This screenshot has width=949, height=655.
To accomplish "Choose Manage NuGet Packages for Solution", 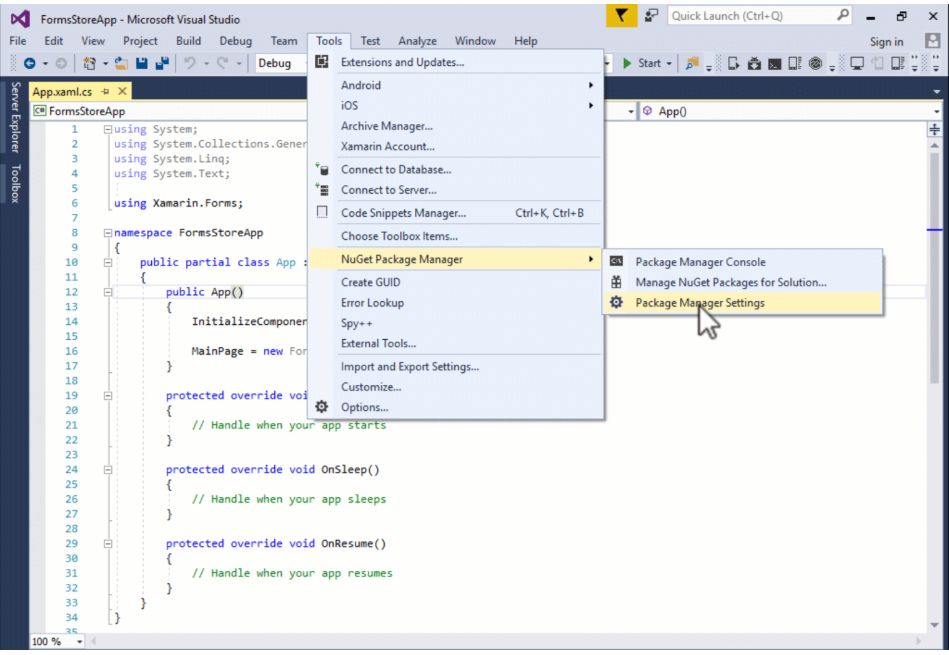I will pyautogui.click(x=743, y=282).
